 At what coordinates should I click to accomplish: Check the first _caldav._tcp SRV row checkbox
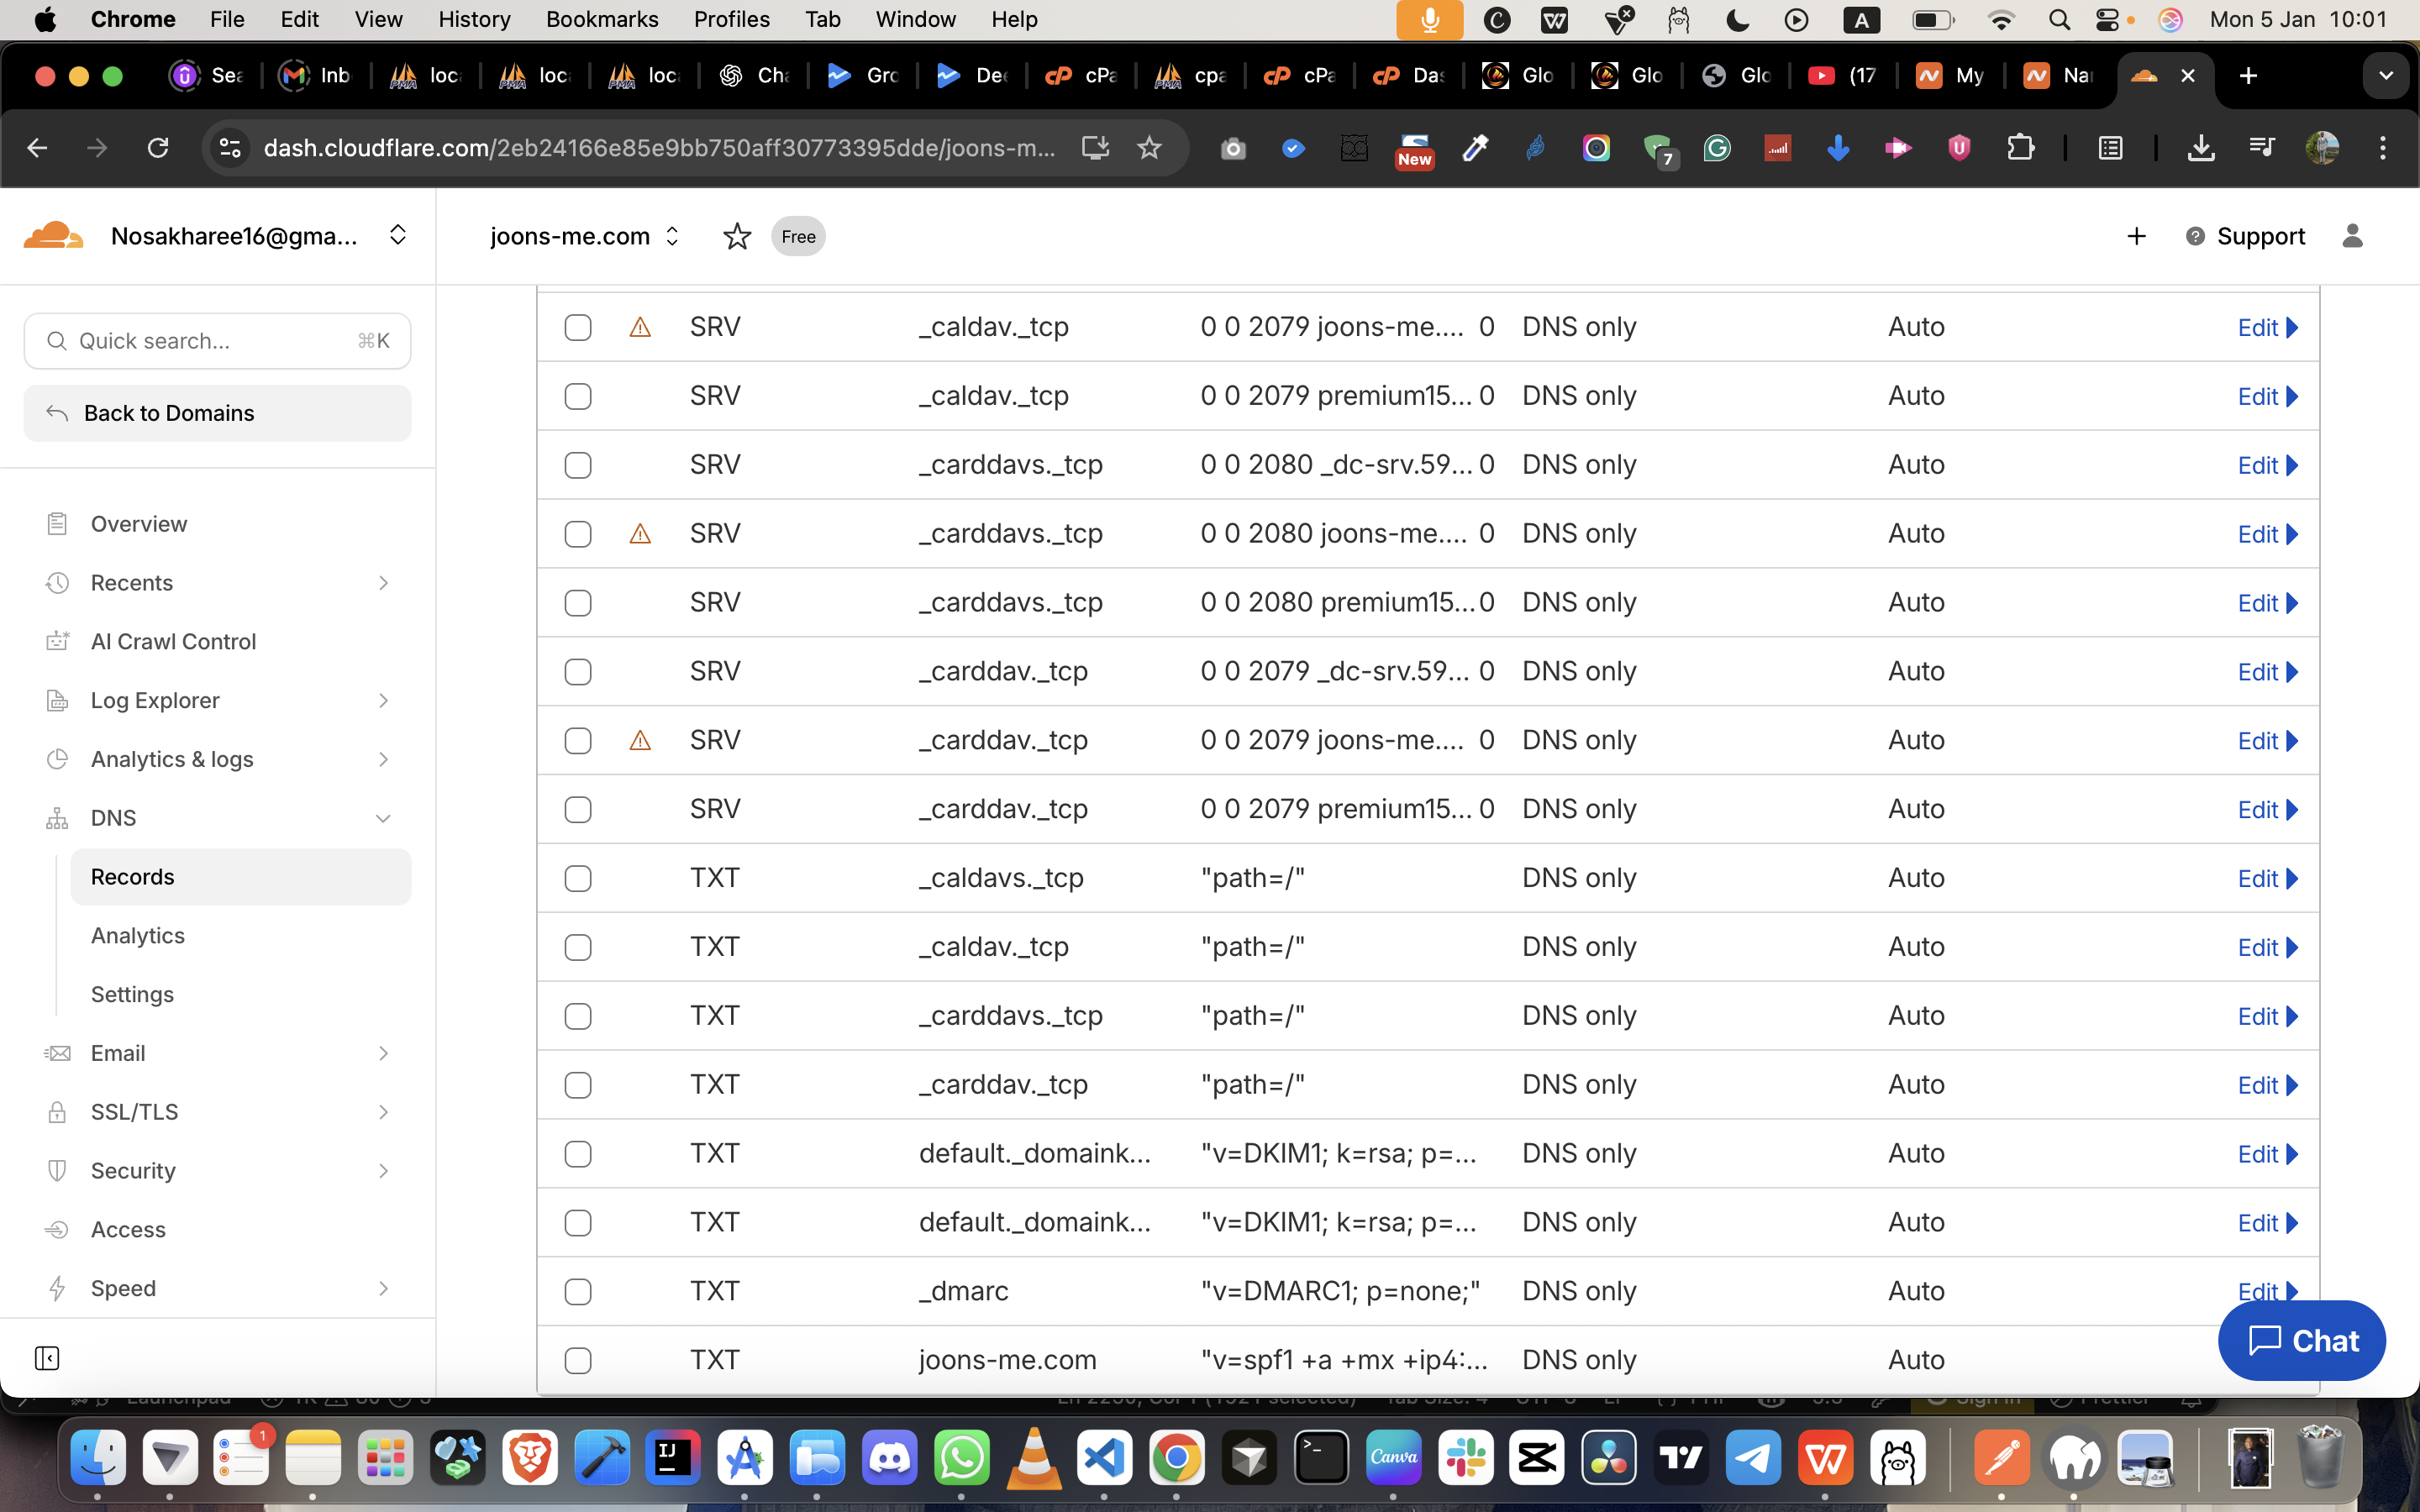tap(578, 328)
